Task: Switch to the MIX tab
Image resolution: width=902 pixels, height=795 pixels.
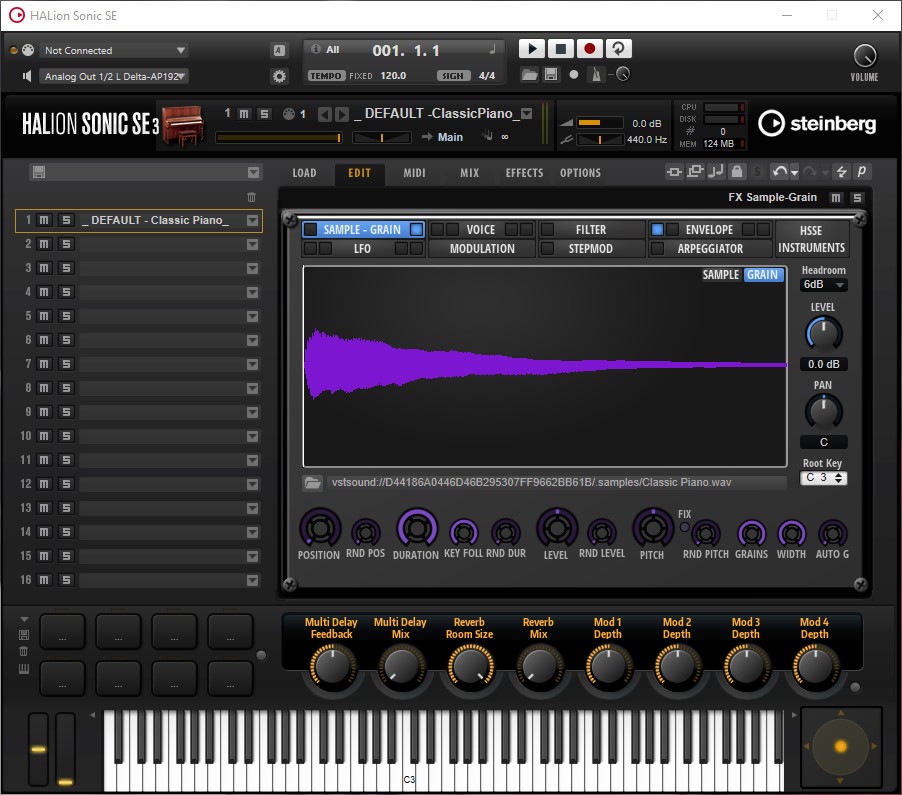Action: click(469, 173)
